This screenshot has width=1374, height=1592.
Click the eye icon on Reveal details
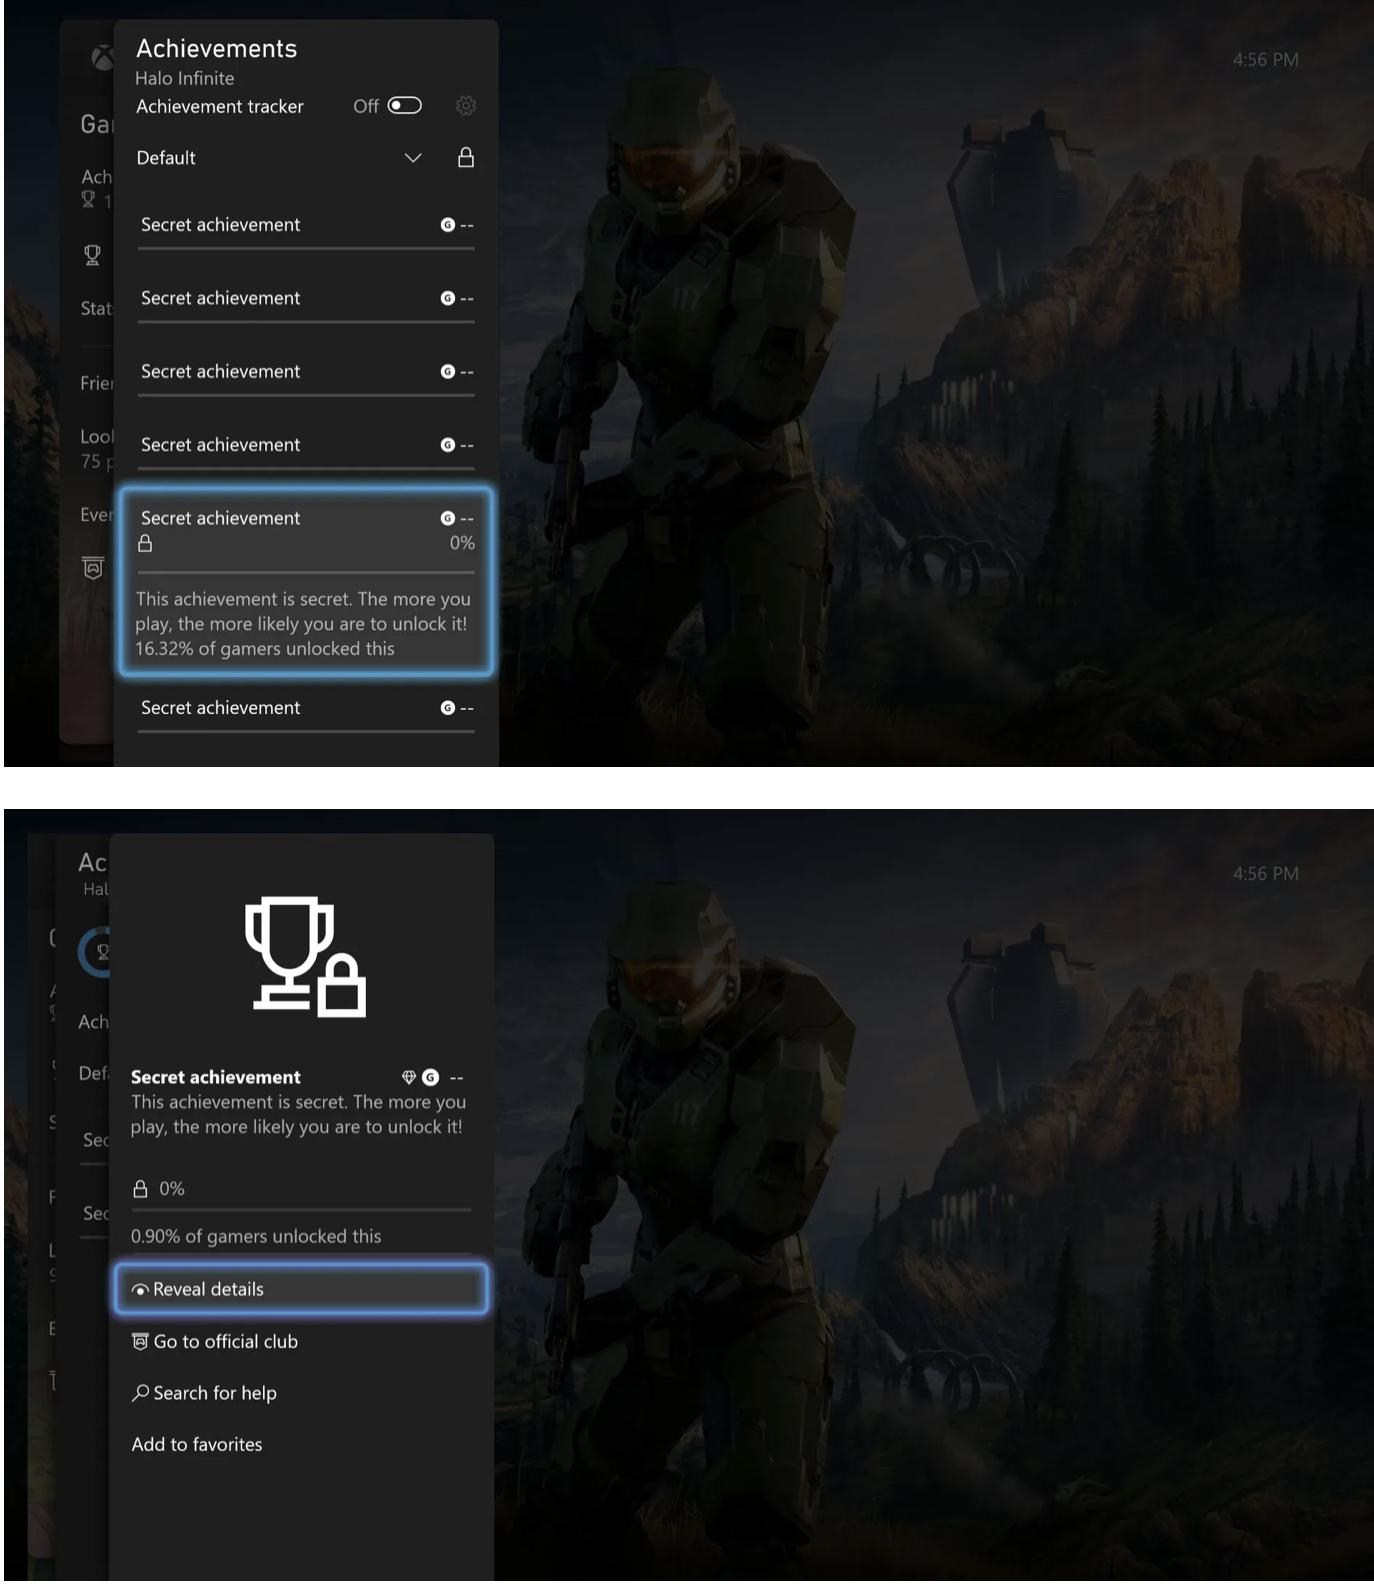pos(140,1290)
